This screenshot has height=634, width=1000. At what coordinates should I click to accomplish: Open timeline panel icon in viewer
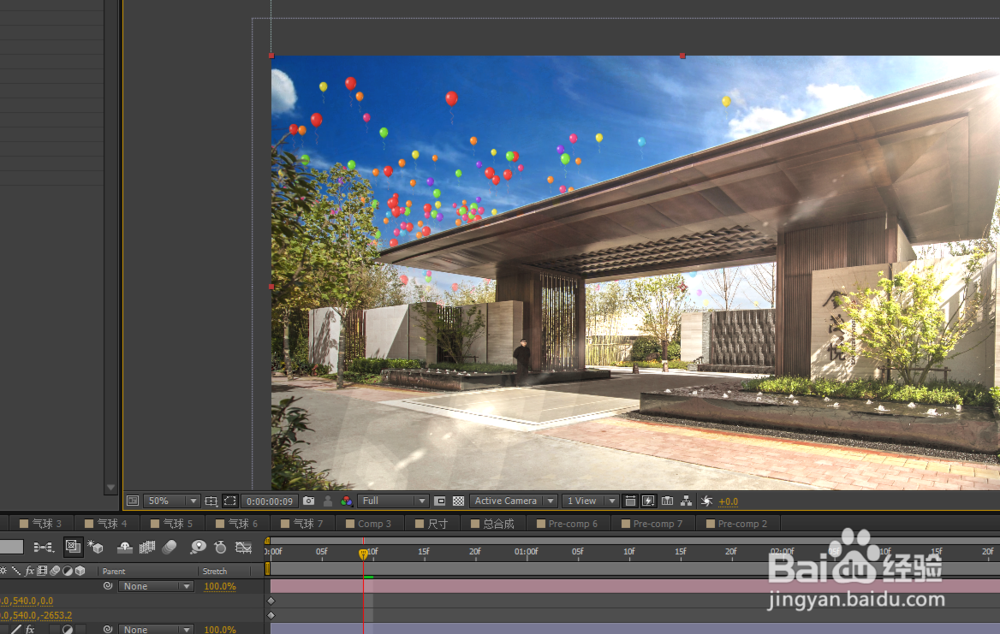pos(667,501)
